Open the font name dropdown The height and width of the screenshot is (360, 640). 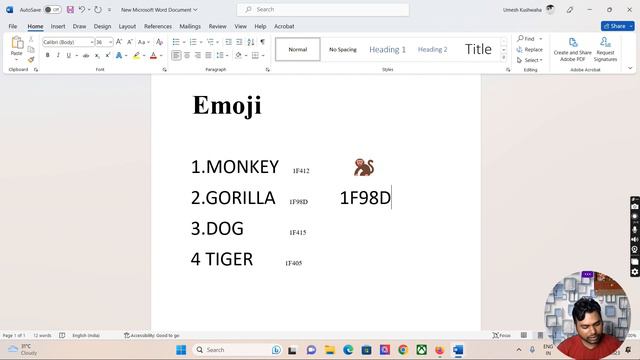(91, 42)
